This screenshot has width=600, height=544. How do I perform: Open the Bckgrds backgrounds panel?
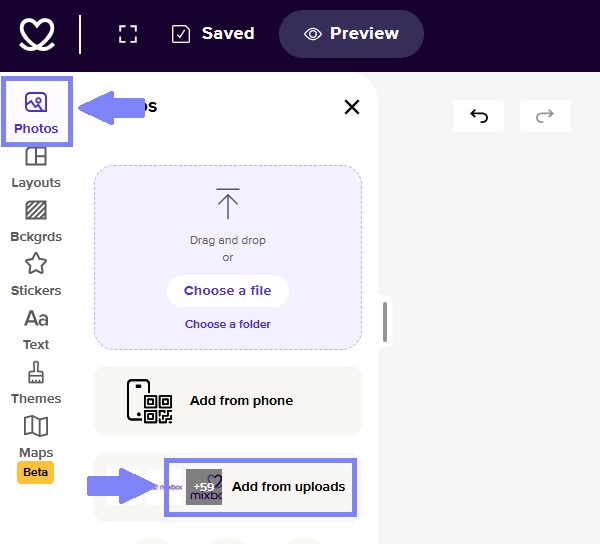tap(36, 222)
